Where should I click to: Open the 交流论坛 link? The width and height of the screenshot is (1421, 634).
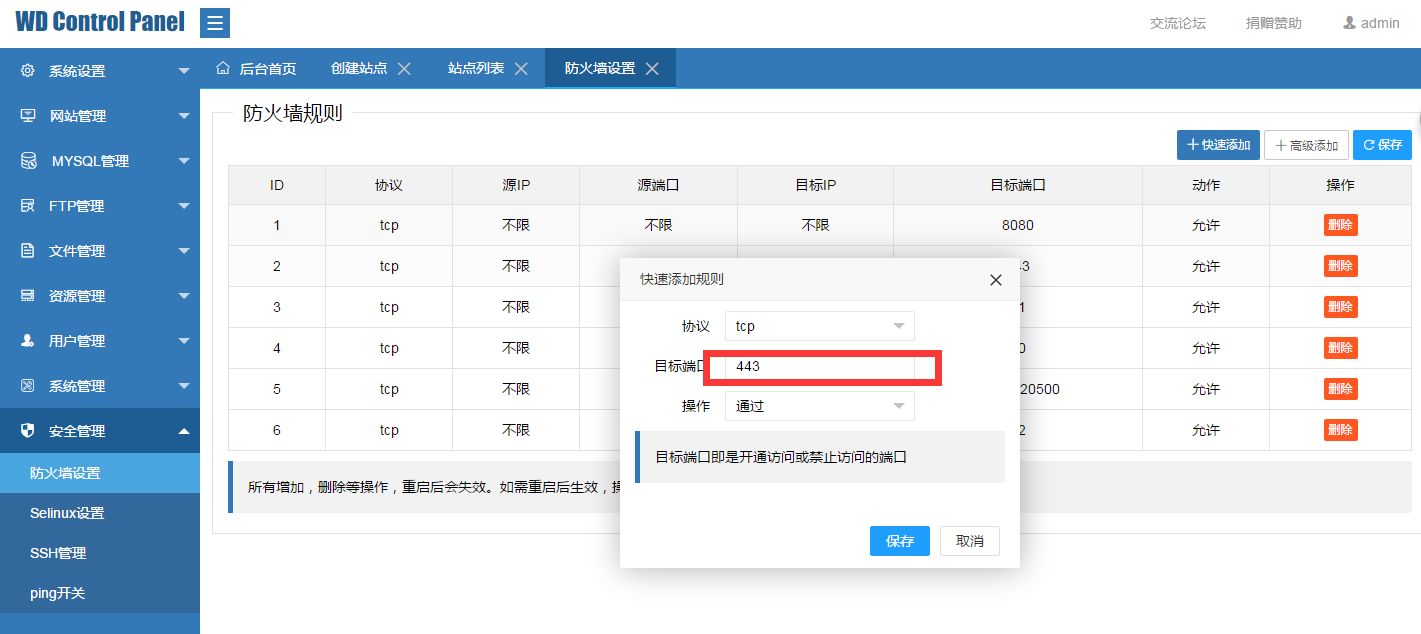[1178, 22]
